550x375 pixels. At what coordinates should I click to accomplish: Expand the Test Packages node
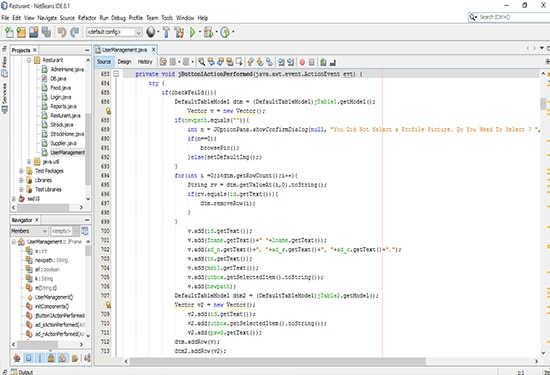pos(21,171)
